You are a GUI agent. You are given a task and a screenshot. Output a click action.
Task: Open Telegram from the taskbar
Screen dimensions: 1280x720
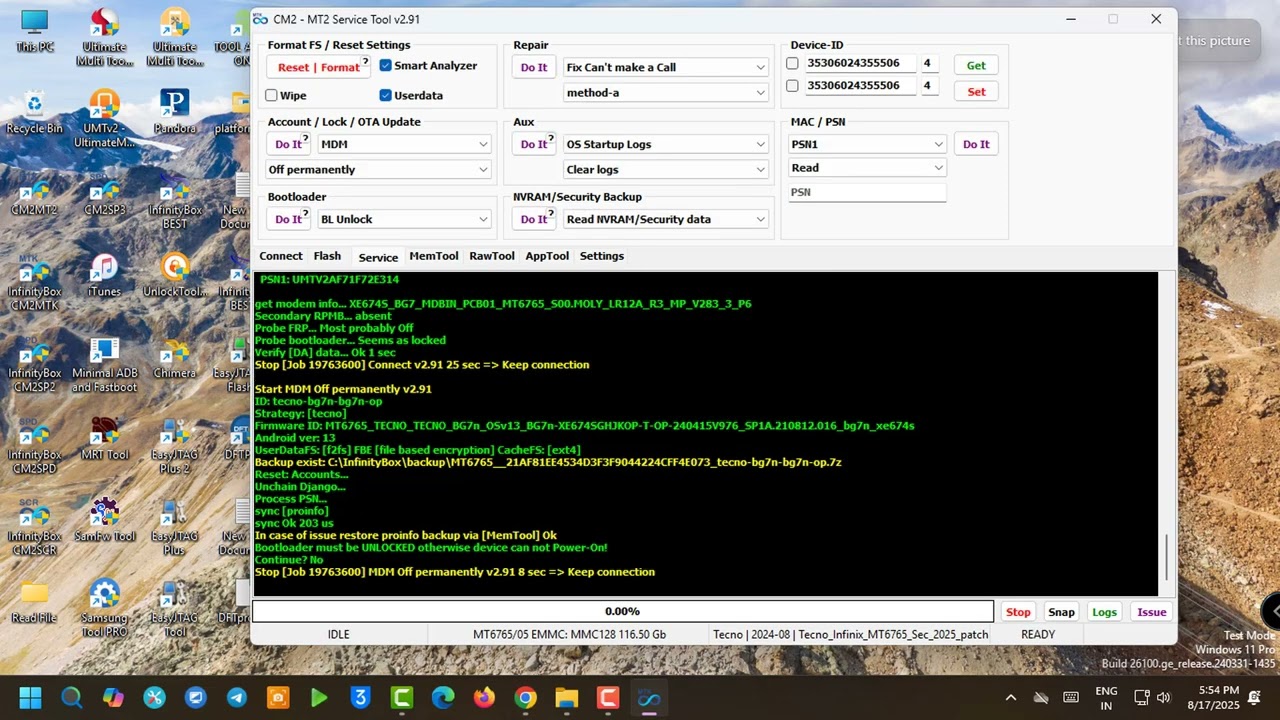point(237,697)
